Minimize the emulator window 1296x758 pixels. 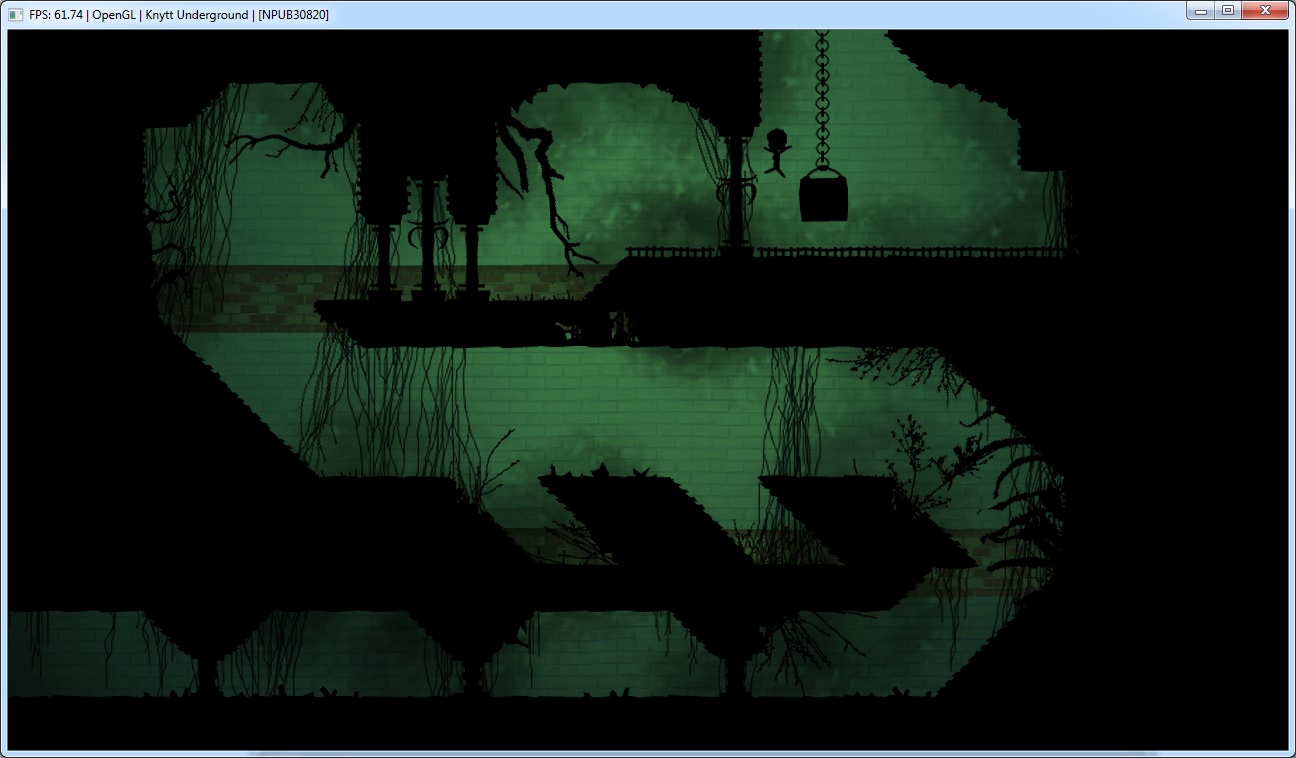[x=1200, y=10]
